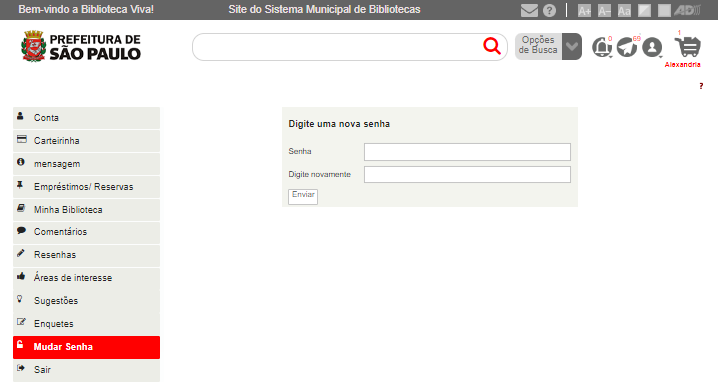Image resolution: width=718 pixels, height=386 pixels.
Task: Click the plain gray square accessibility icon
Action: click(x=664, y=11)
